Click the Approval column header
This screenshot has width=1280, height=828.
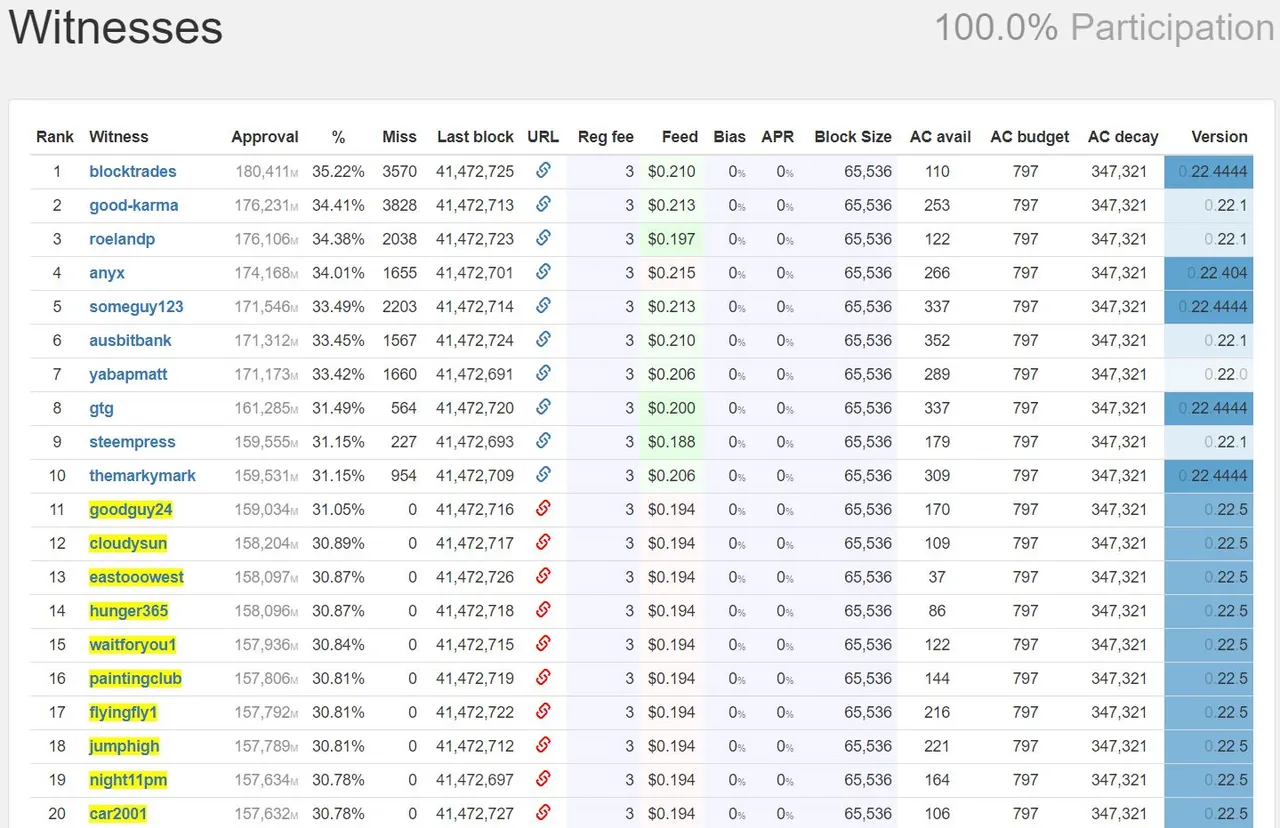click(265, 137)
